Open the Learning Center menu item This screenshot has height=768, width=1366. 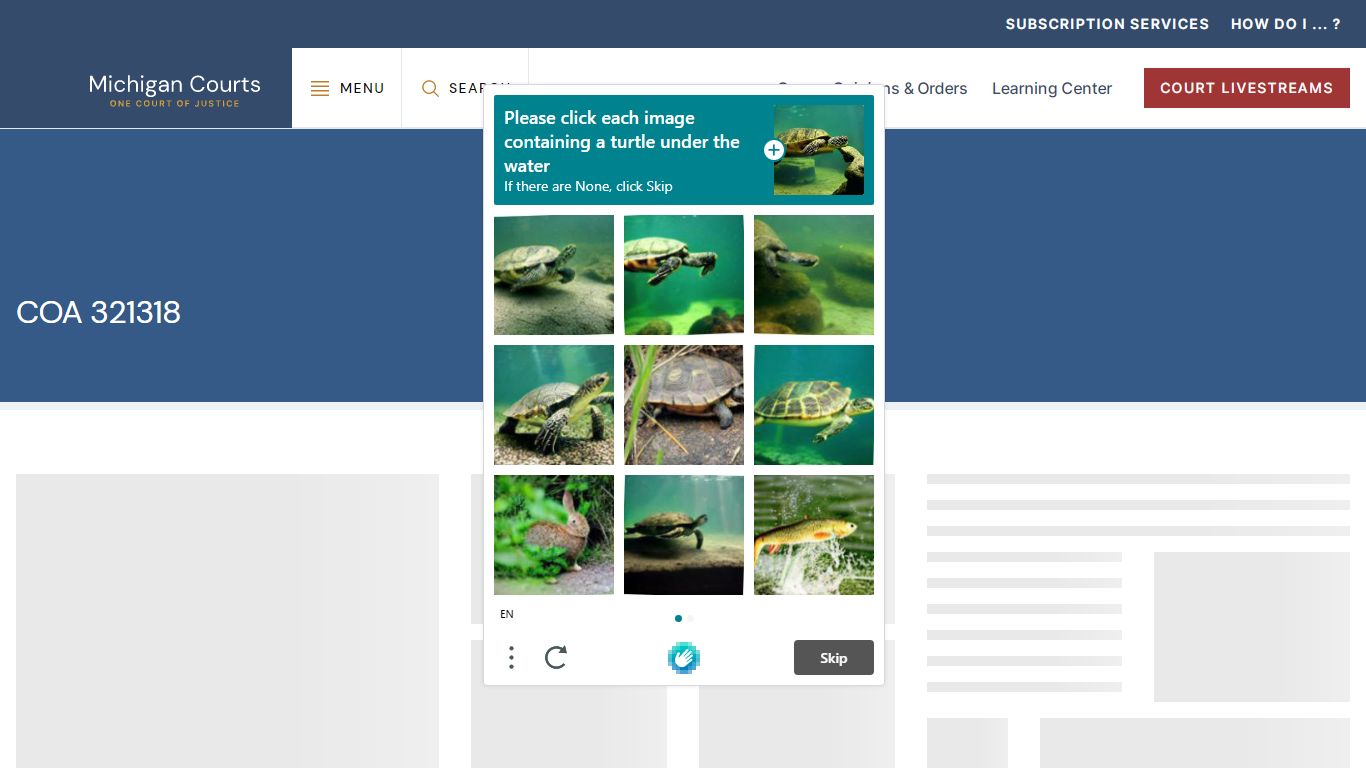[x=1051, y=88]
